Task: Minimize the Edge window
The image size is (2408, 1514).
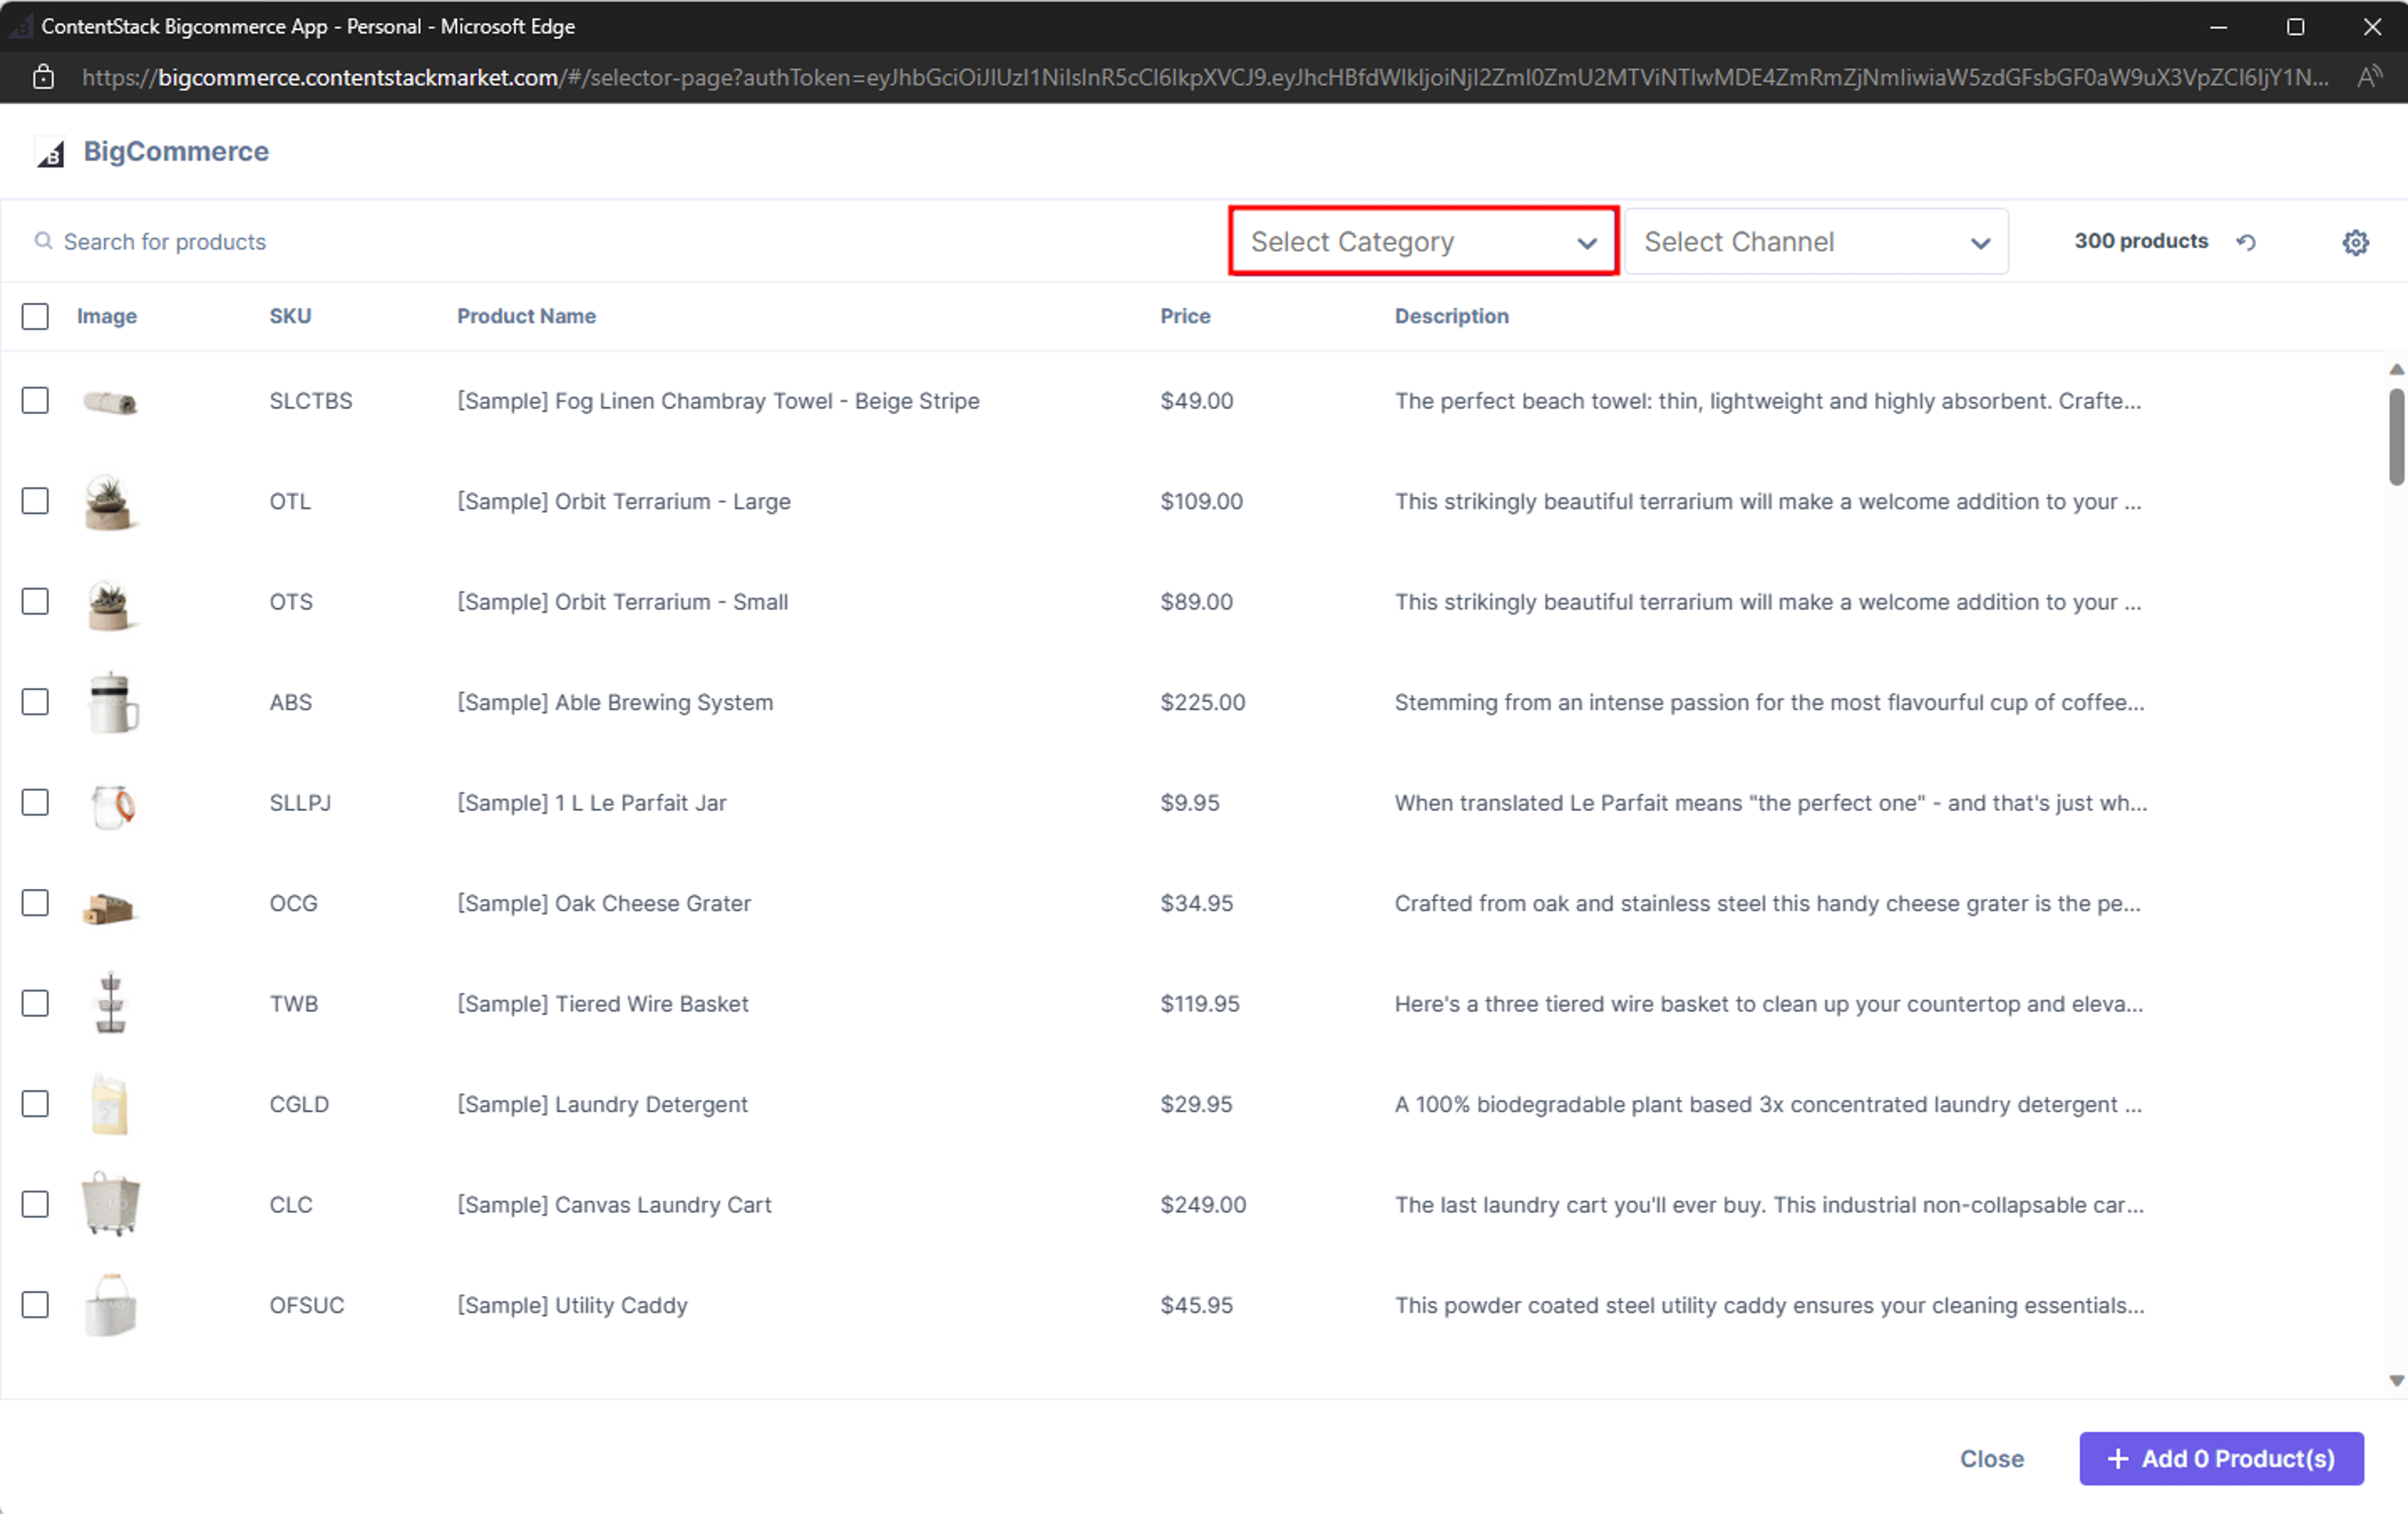Action: [x=2218, y=27]
